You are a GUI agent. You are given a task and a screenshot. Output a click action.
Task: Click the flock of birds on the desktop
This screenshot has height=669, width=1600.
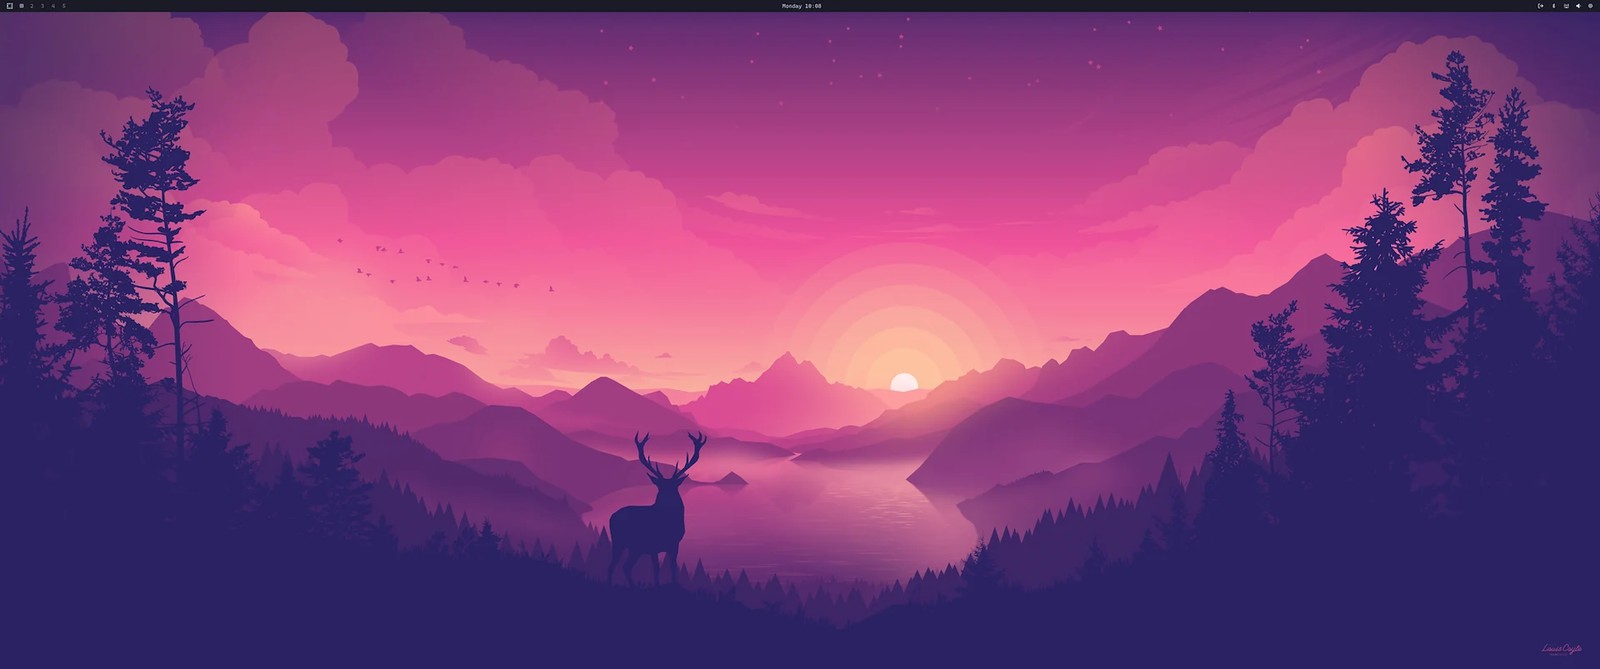440,268
